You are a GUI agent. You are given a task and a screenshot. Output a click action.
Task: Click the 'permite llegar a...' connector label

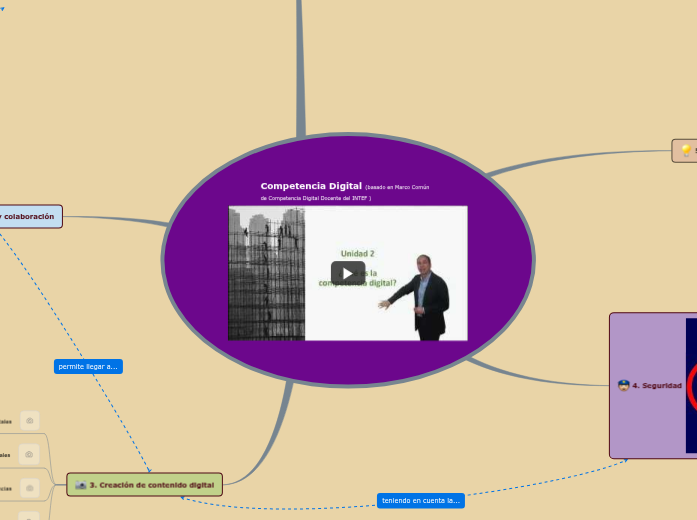[88, 366]
